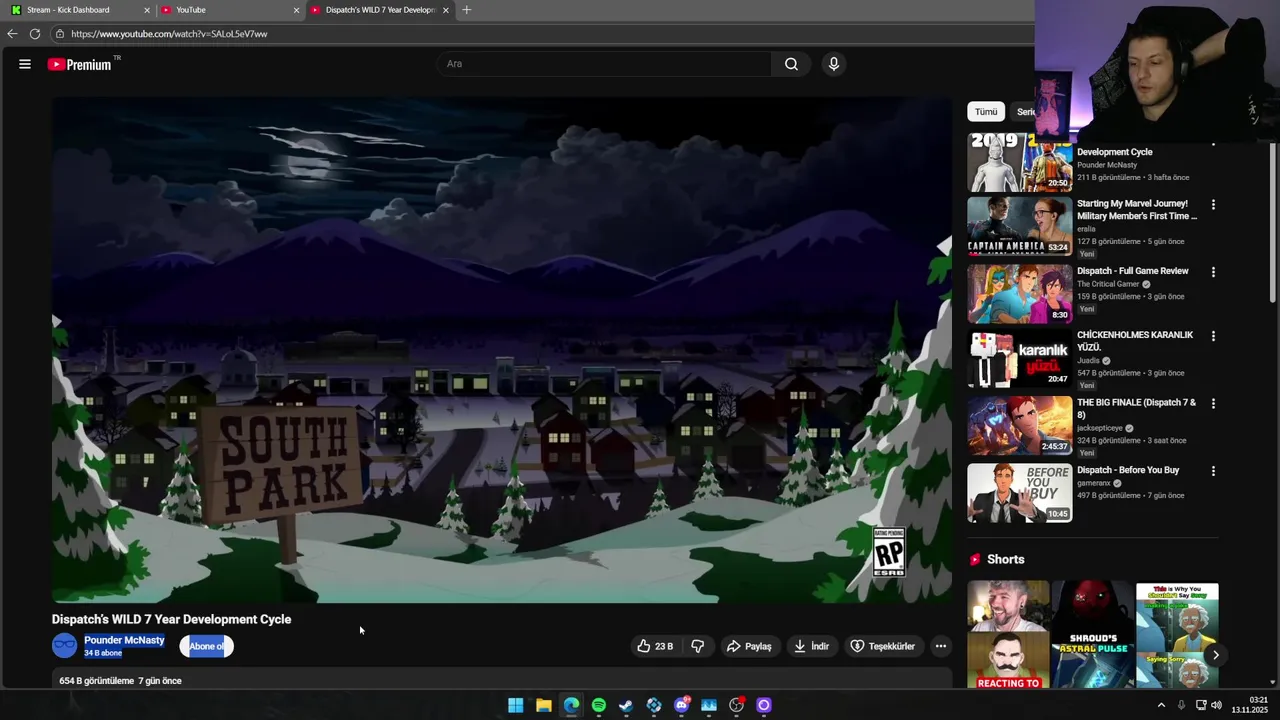Open CHİCKENHOLMES KARANLIK YÜZÜ thumbnail
Image resolution: width=1280 pixels, height=720 pixels.
coord(1019,358)
